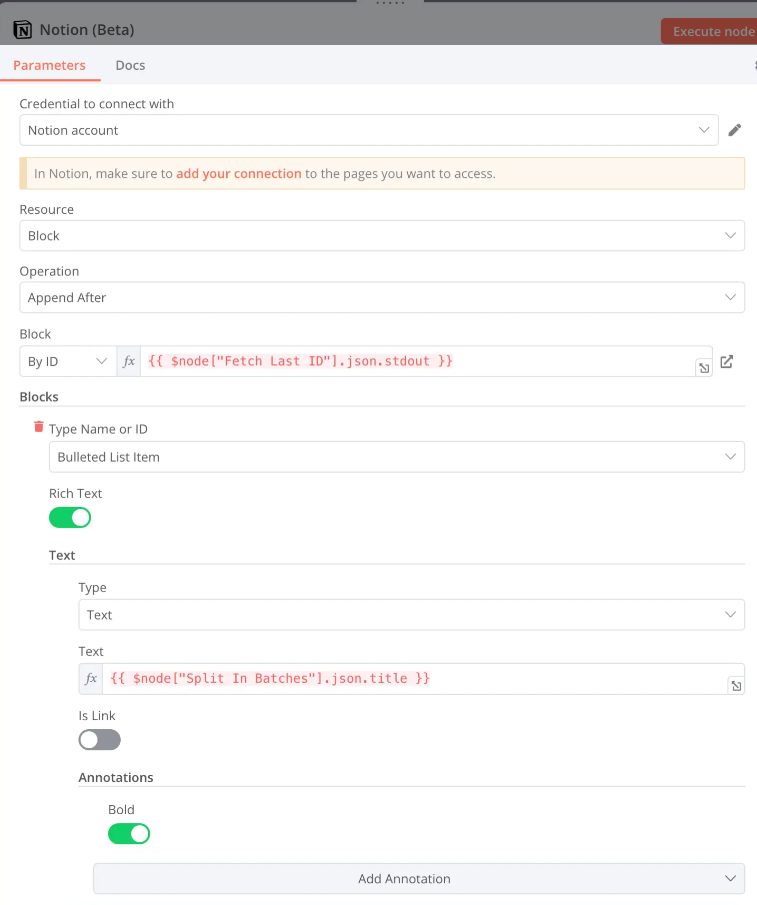The width and height of the screenshot is (757, 905).
Task: Click the Notion (Beta) node title
Action: coord(87,30)
